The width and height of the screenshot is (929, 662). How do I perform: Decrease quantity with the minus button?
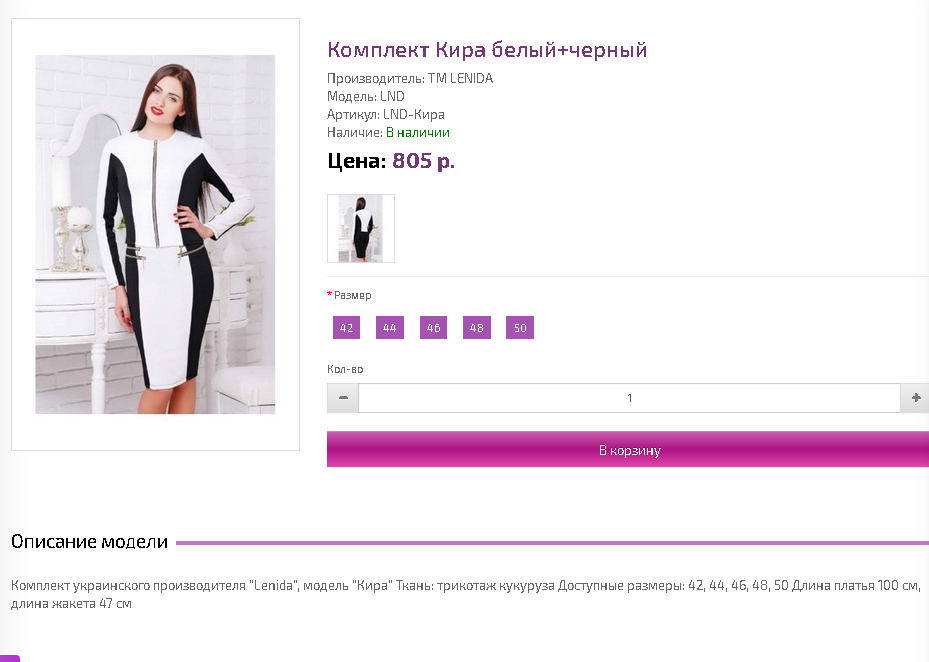343,398
